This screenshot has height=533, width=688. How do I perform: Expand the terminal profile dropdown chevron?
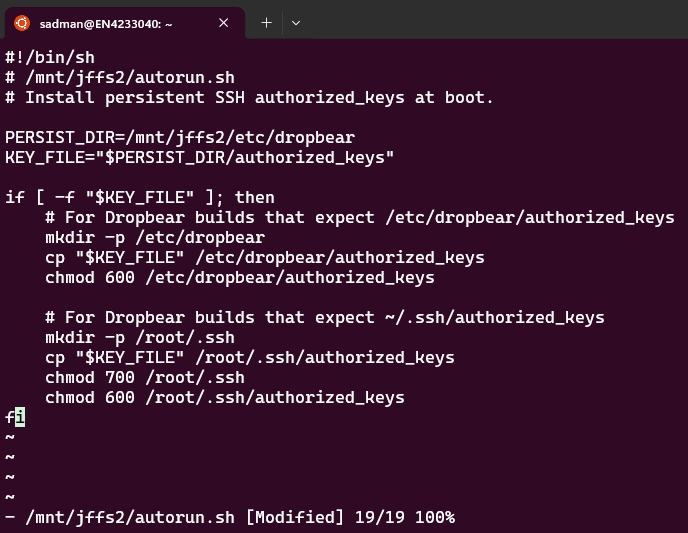point(296,22)
